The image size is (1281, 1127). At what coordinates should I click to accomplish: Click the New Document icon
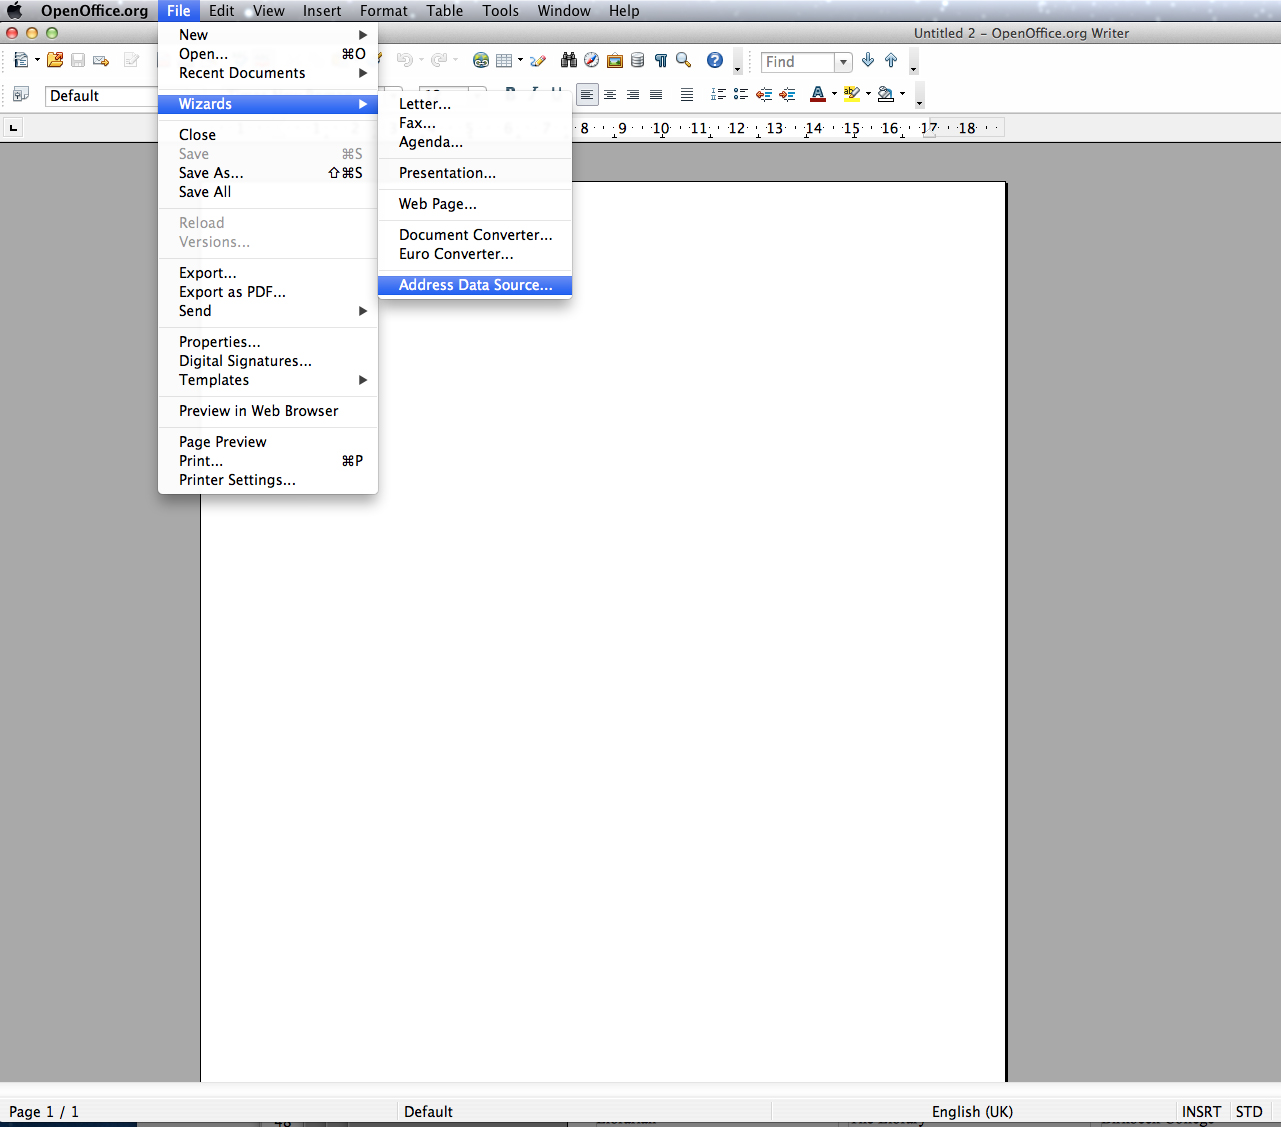coord(19,59)
